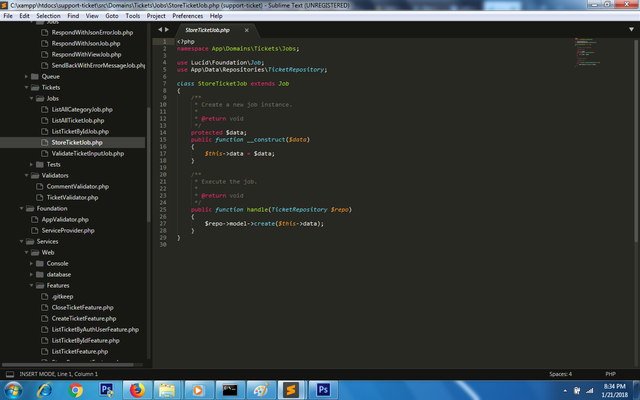Open Windows Explorer from the taskbar
The height and width of the screenshot is (400, 640).
tap(167, 390)
